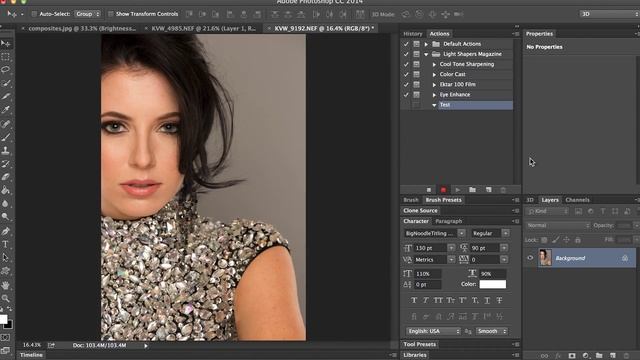Select the Horizontal Type tool
Screen dimensions: 640x360
(x=6, y=244)
